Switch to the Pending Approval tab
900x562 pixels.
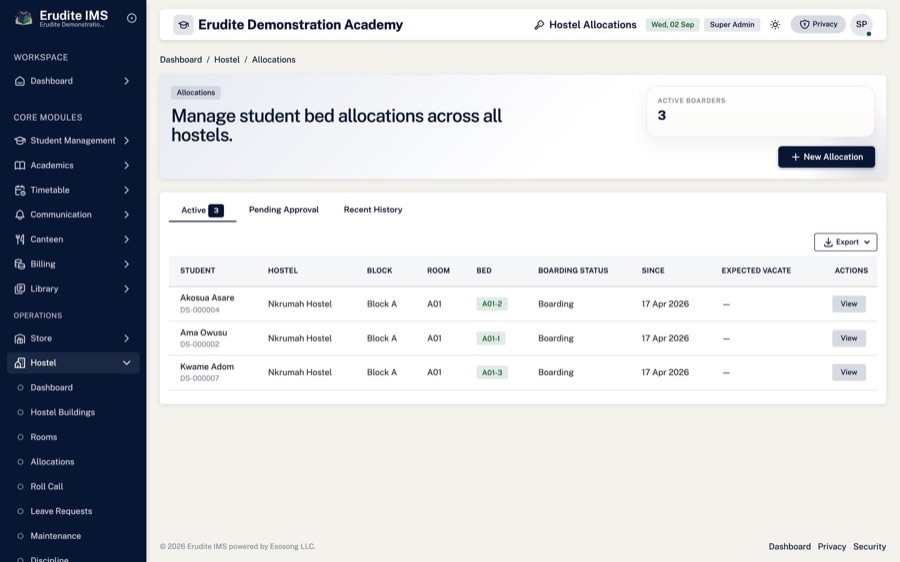pos(284,210)
